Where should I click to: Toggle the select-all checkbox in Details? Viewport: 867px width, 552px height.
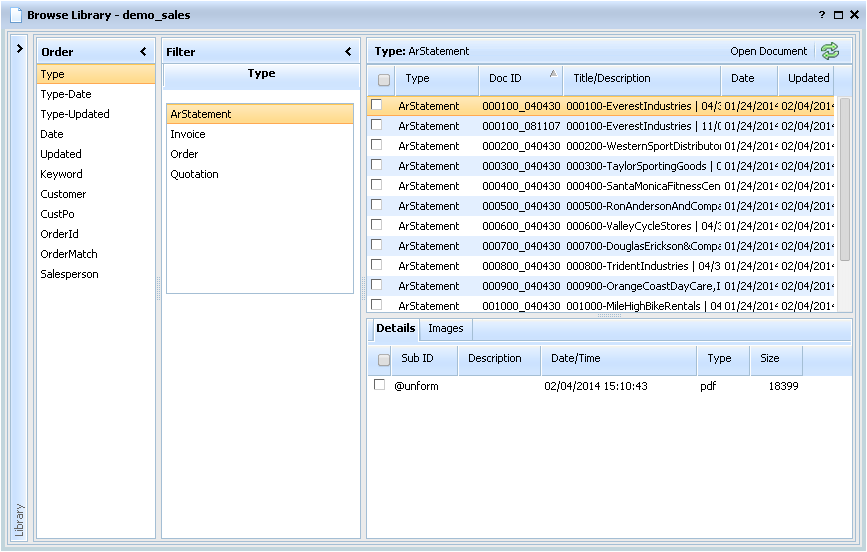pos(384,359)
